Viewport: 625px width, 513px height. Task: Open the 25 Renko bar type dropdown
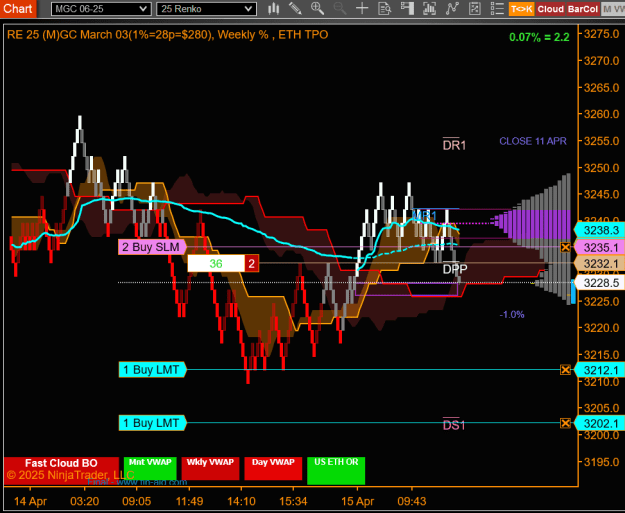(206, 9)
